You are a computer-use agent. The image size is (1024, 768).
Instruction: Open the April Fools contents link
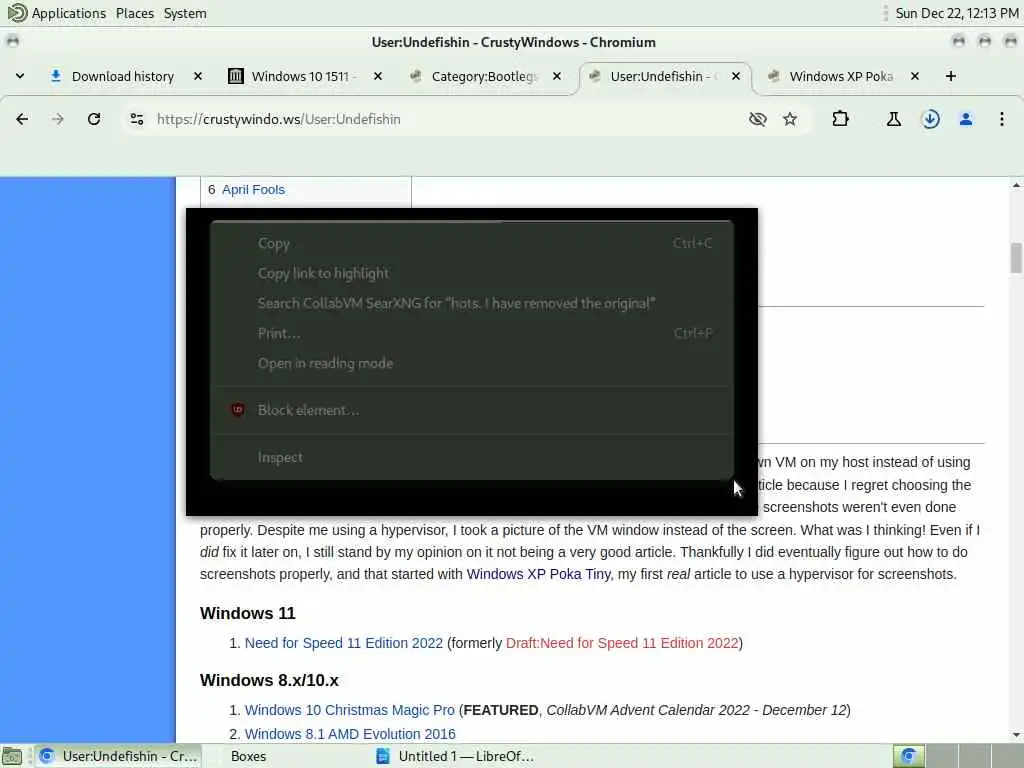253,189
